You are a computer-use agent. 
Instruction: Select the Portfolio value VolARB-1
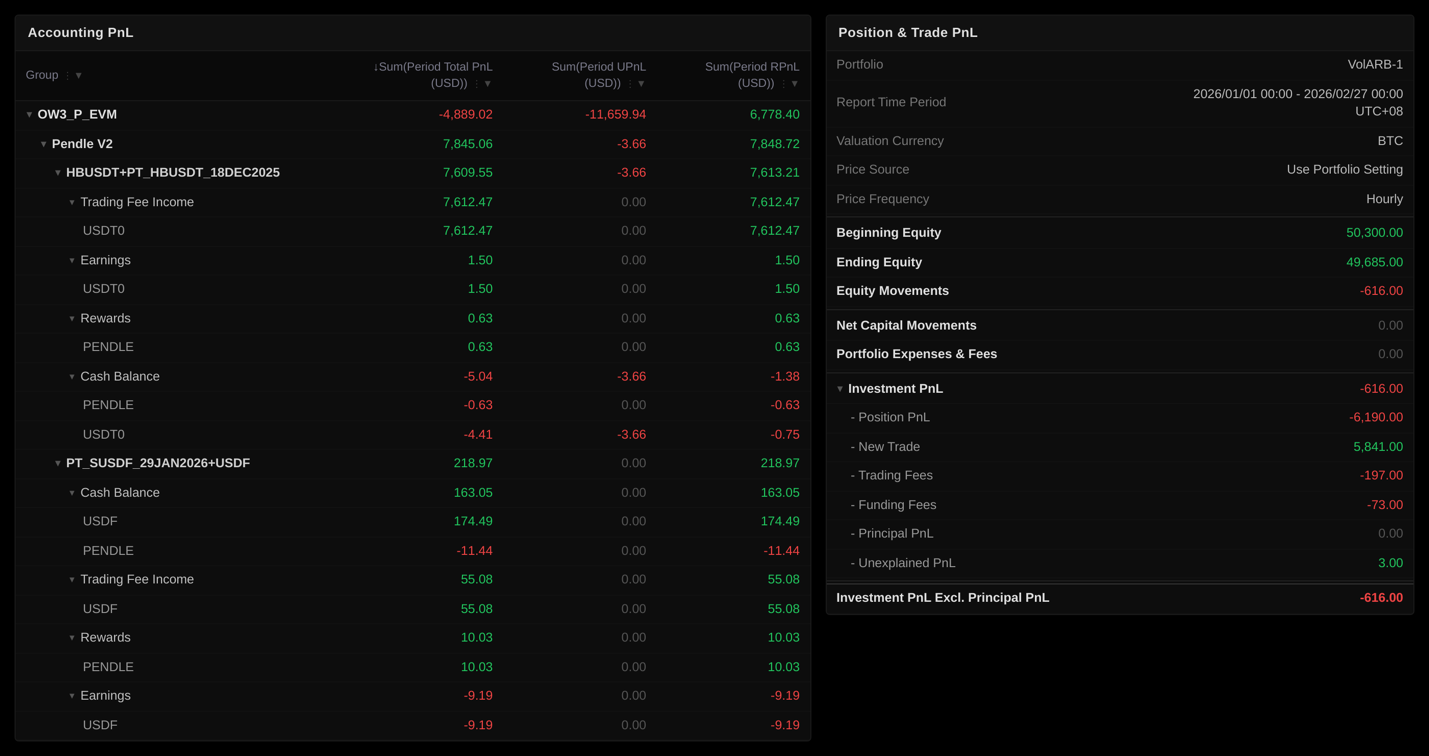(1375, 65)
